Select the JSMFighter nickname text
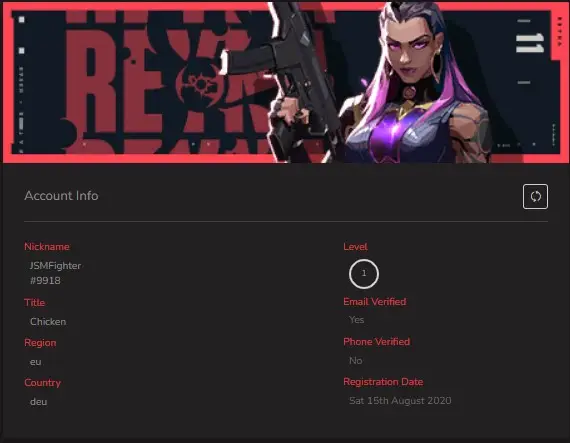The image size is (570, 443). coord(55,266)
